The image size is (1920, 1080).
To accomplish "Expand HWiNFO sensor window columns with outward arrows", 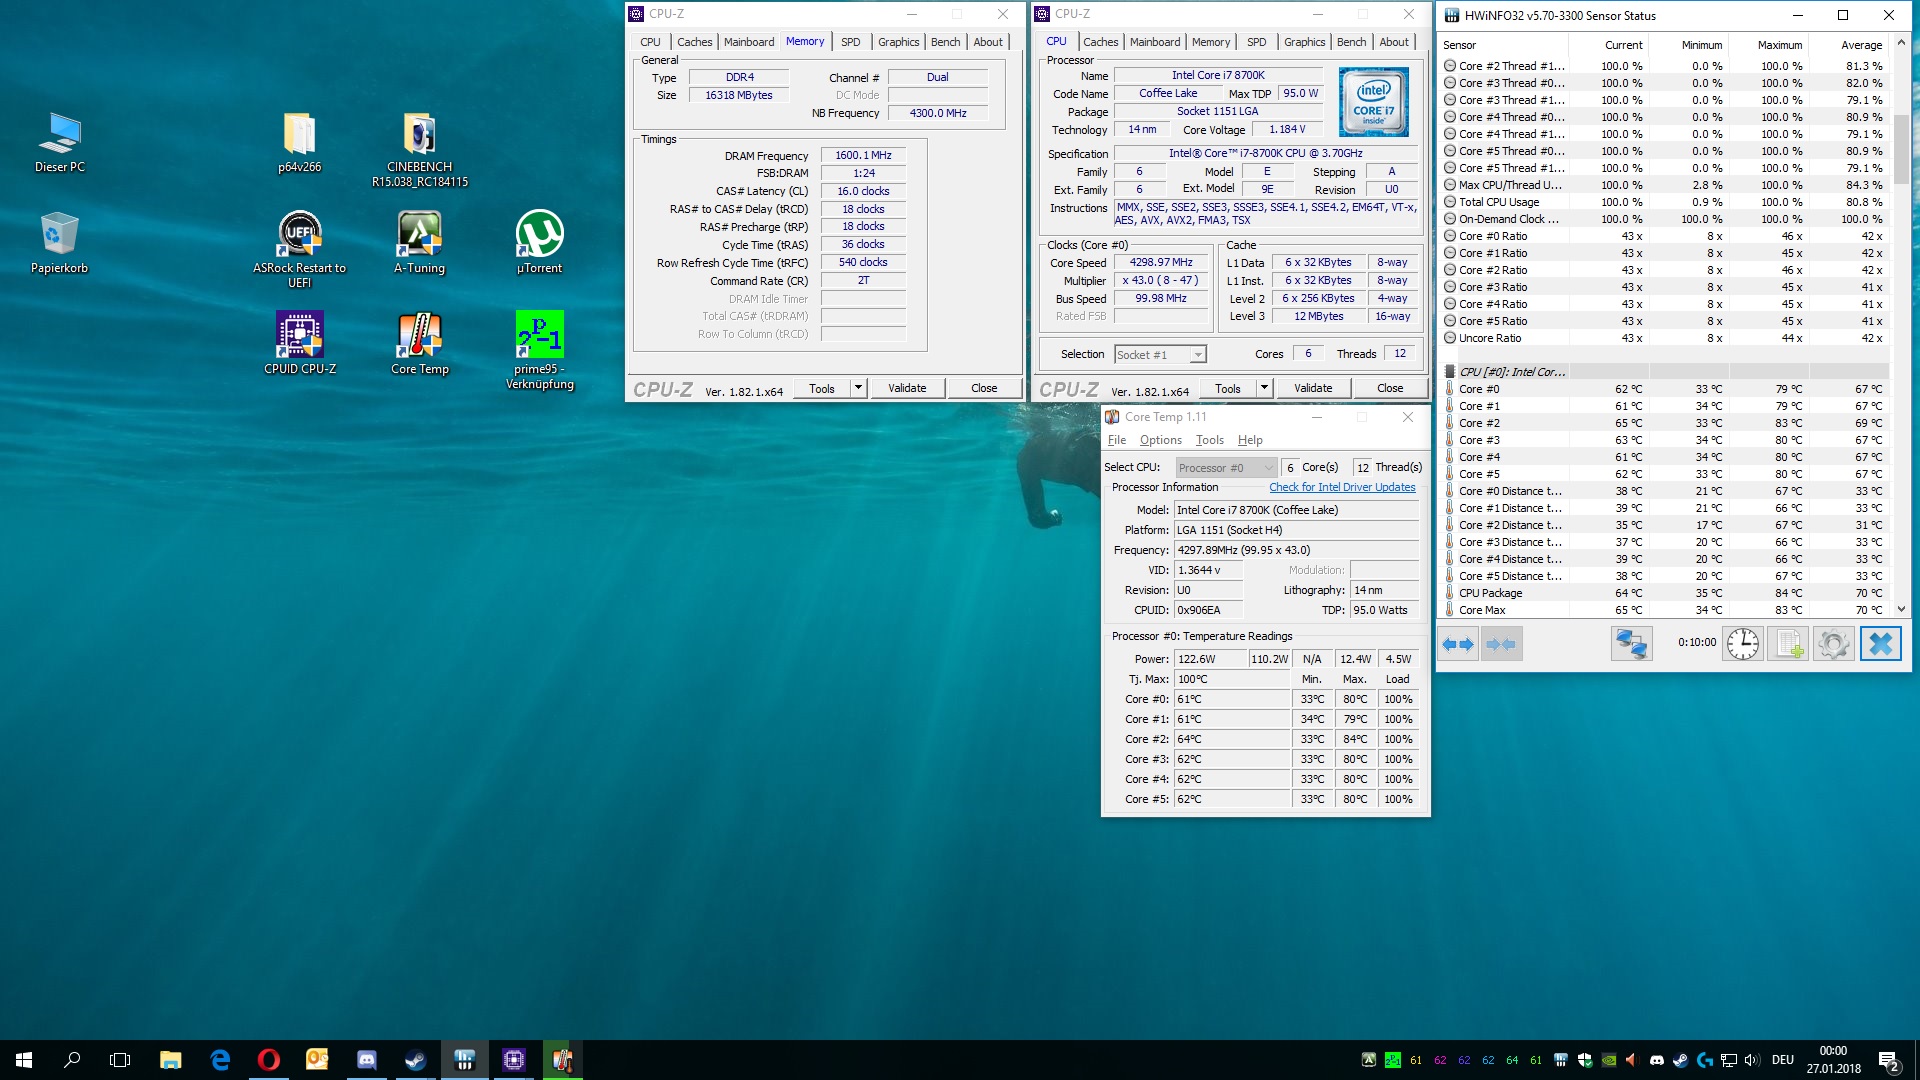I will (1458, 645).
